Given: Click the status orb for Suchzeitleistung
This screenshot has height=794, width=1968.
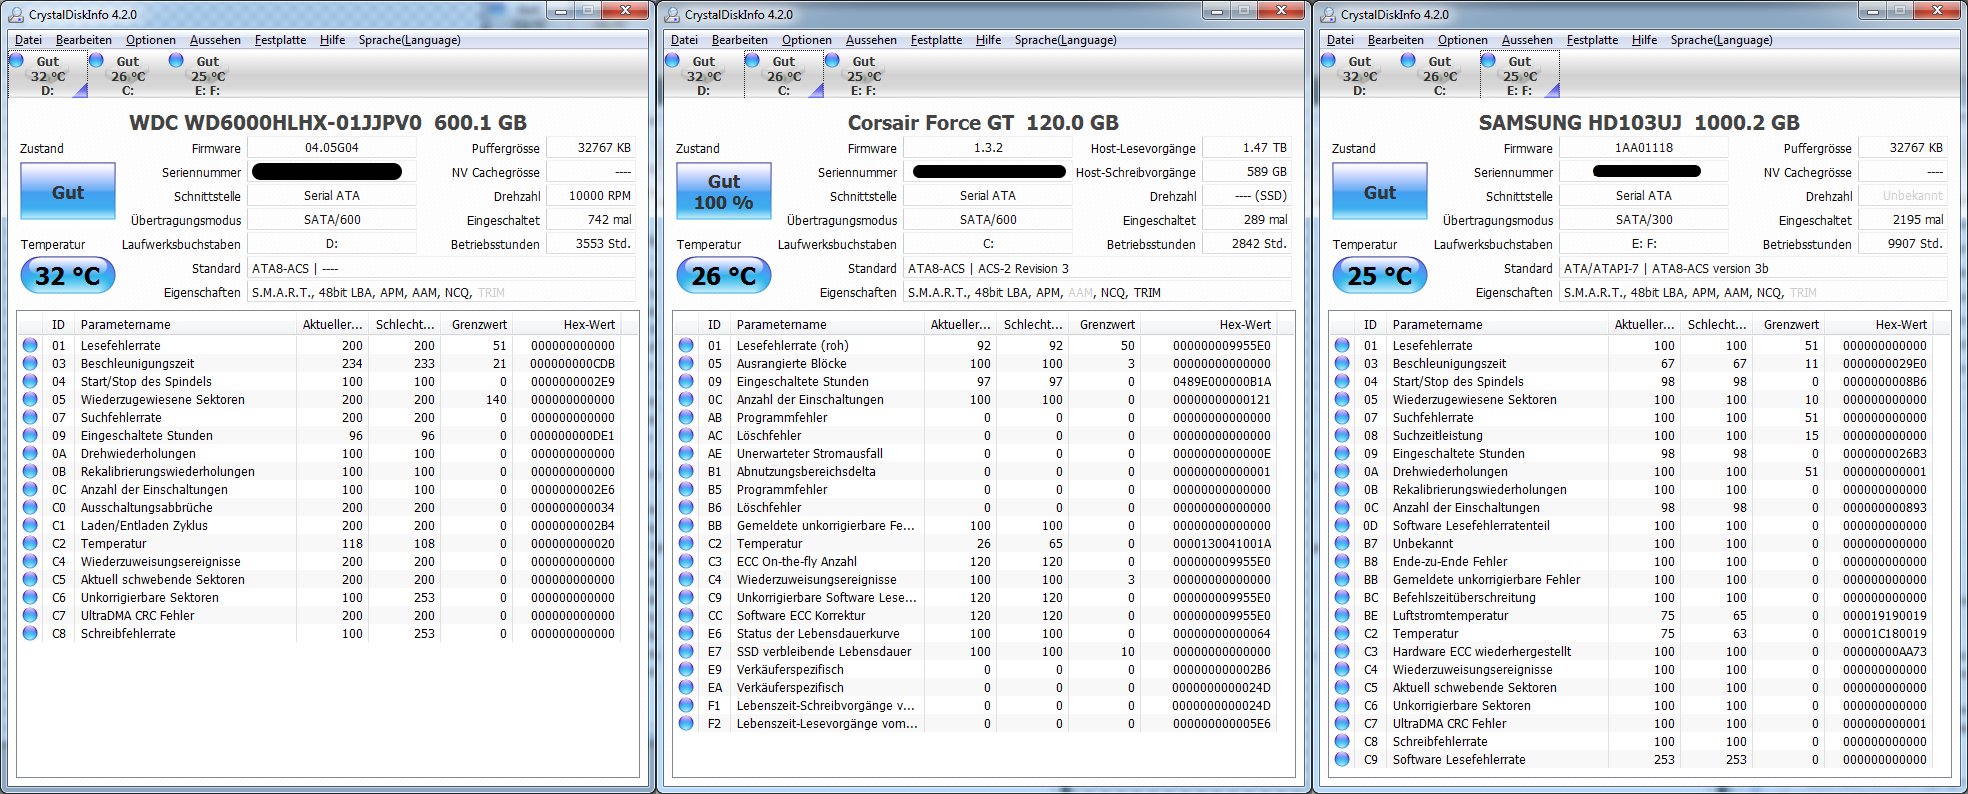Looking at the screenshot, I should coord(1342,435).
